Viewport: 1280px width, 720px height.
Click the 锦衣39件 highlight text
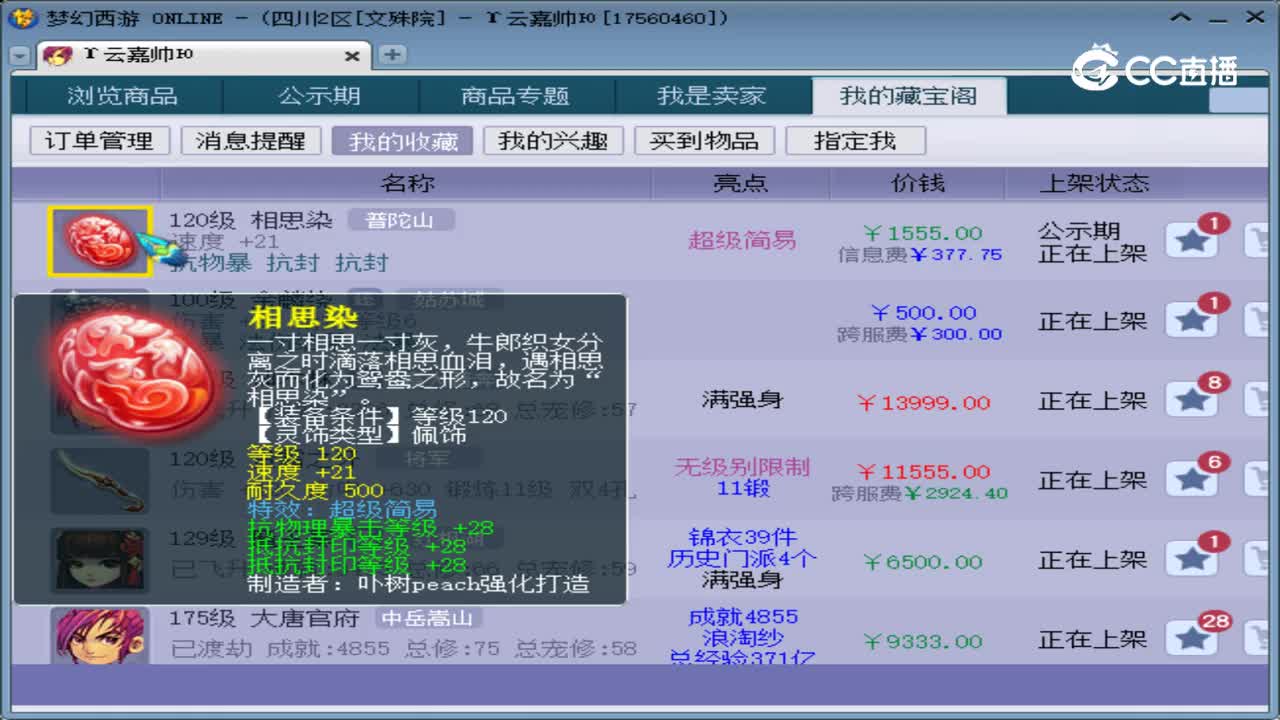pos(742,537)
